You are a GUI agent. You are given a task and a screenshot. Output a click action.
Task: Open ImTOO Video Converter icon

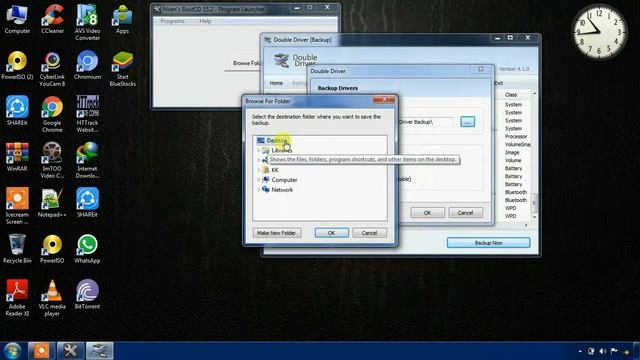coord(52,160)
